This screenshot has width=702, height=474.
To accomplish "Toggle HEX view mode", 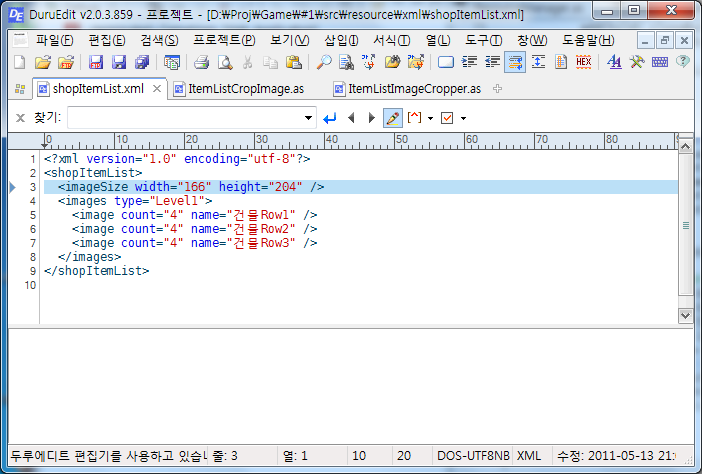I will (584, 62).
